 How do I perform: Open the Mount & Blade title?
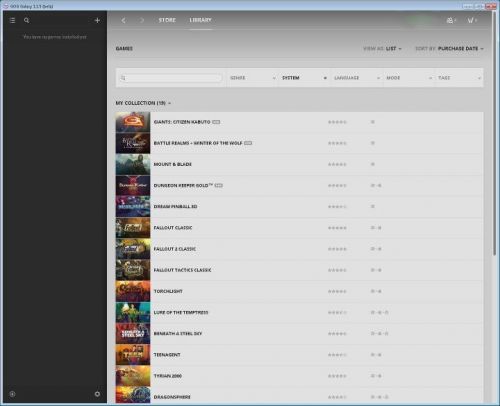[x=173, y=164]
